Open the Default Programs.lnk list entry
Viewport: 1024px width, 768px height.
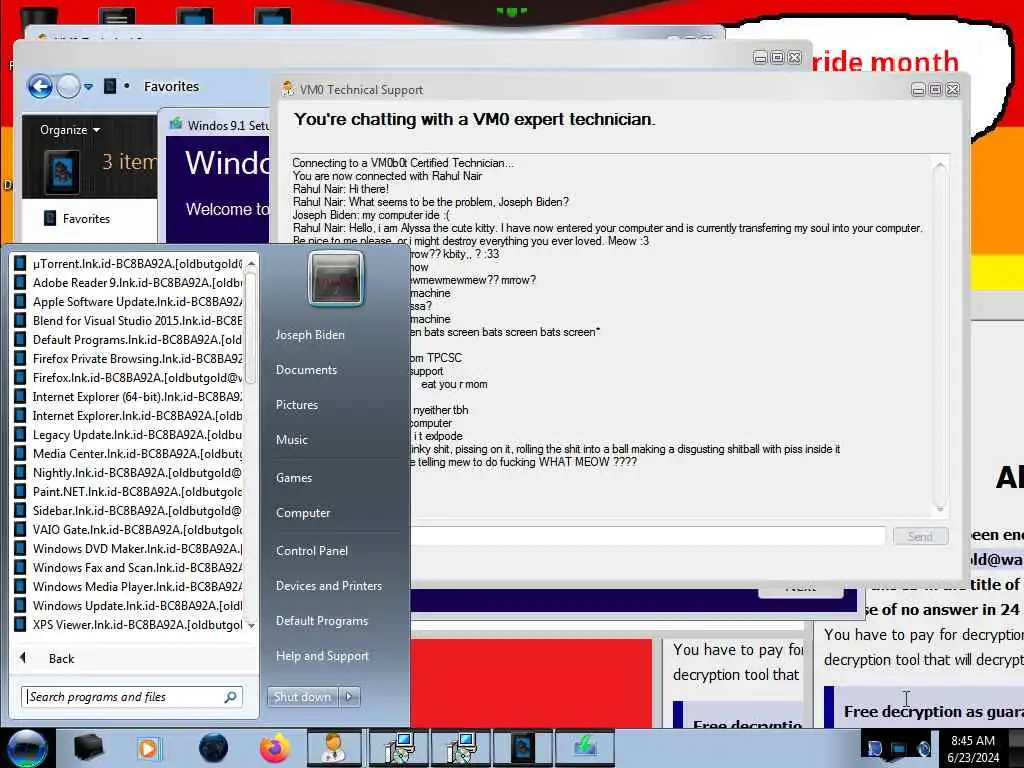click(128, 340)
